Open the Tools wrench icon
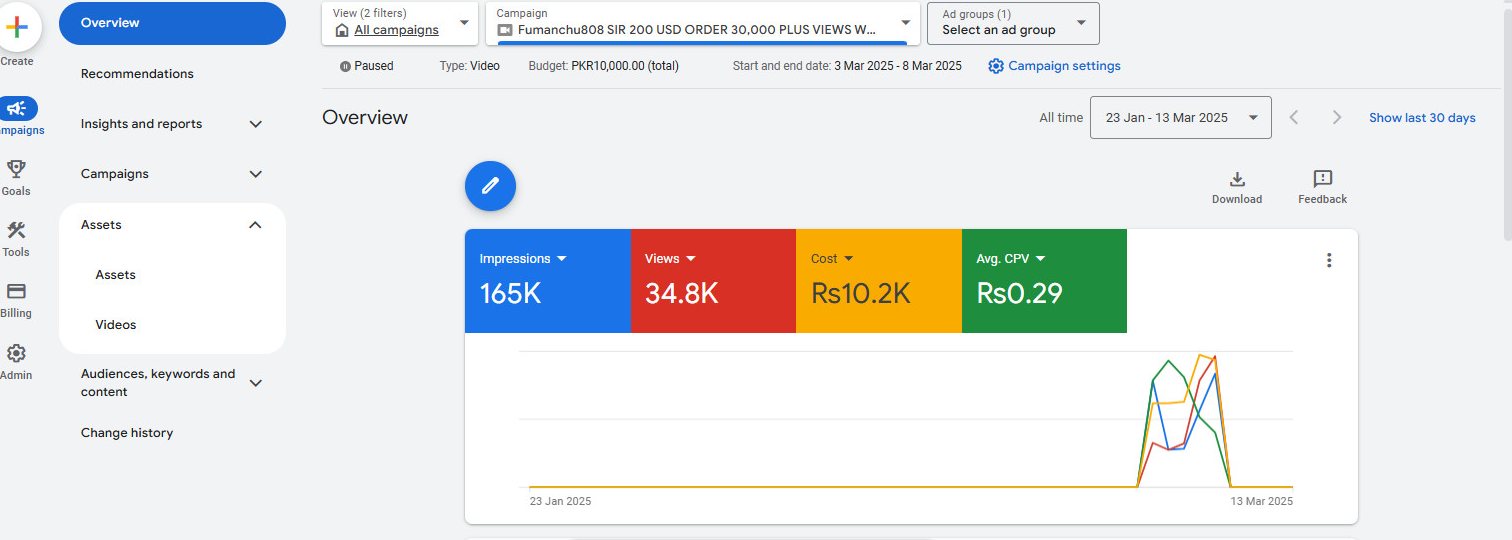Screen dimensions: 1512x540 click(x=16, y=231)
